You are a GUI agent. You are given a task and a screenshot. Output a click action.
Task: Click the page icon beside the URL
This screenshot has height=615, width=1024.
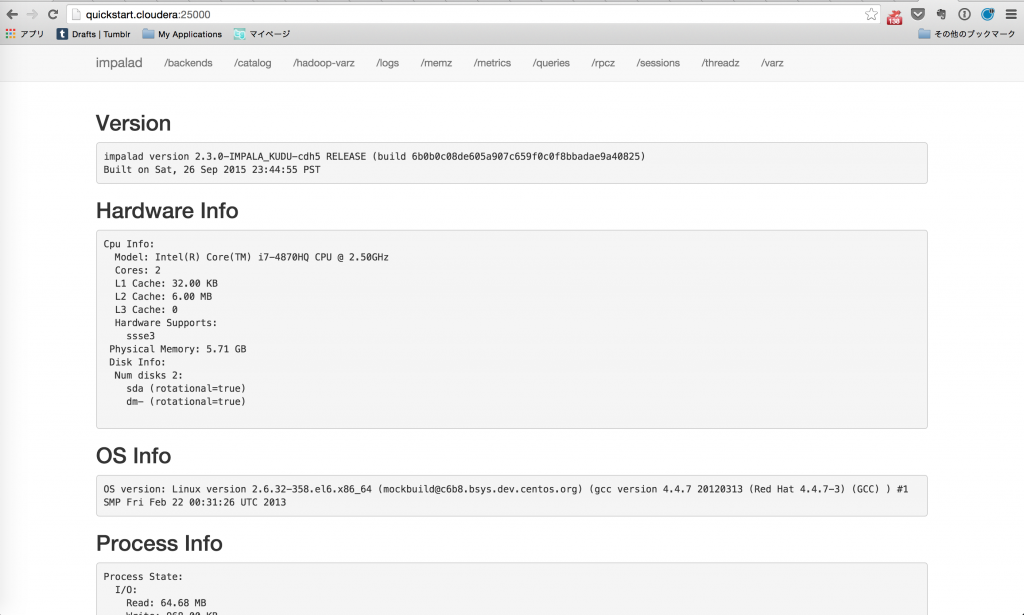tap(76, 14)
